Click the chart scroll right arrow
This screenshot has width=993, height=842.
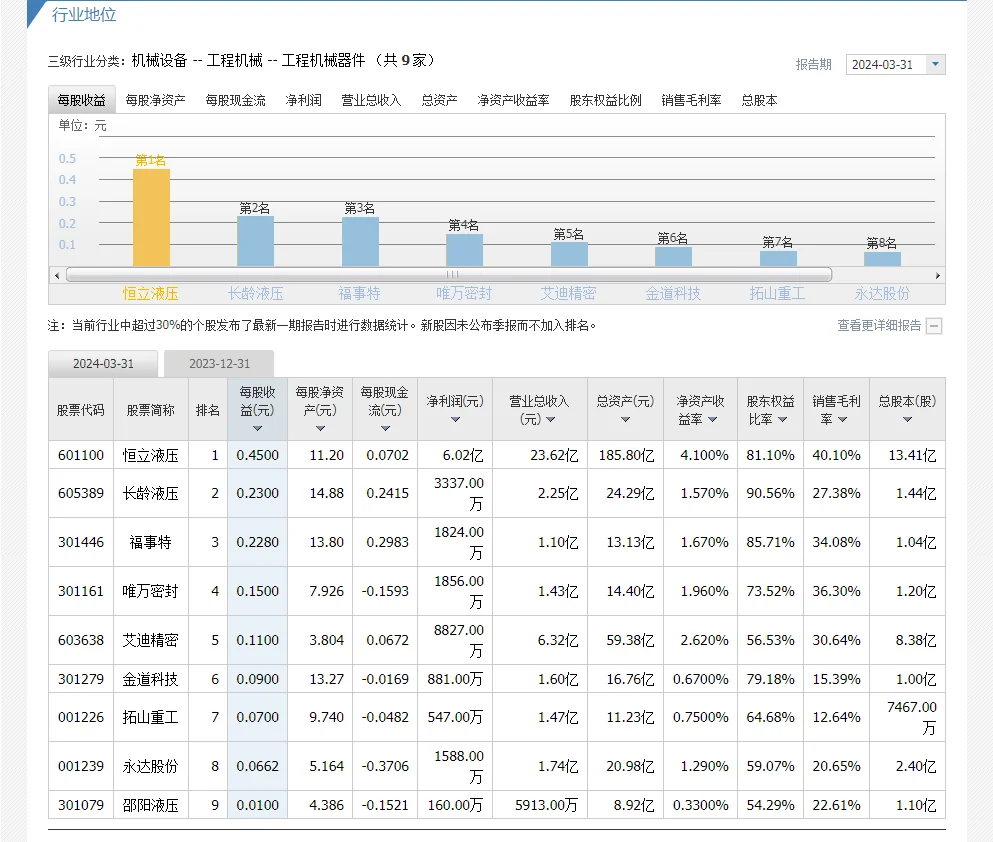(x=938, y=275)
